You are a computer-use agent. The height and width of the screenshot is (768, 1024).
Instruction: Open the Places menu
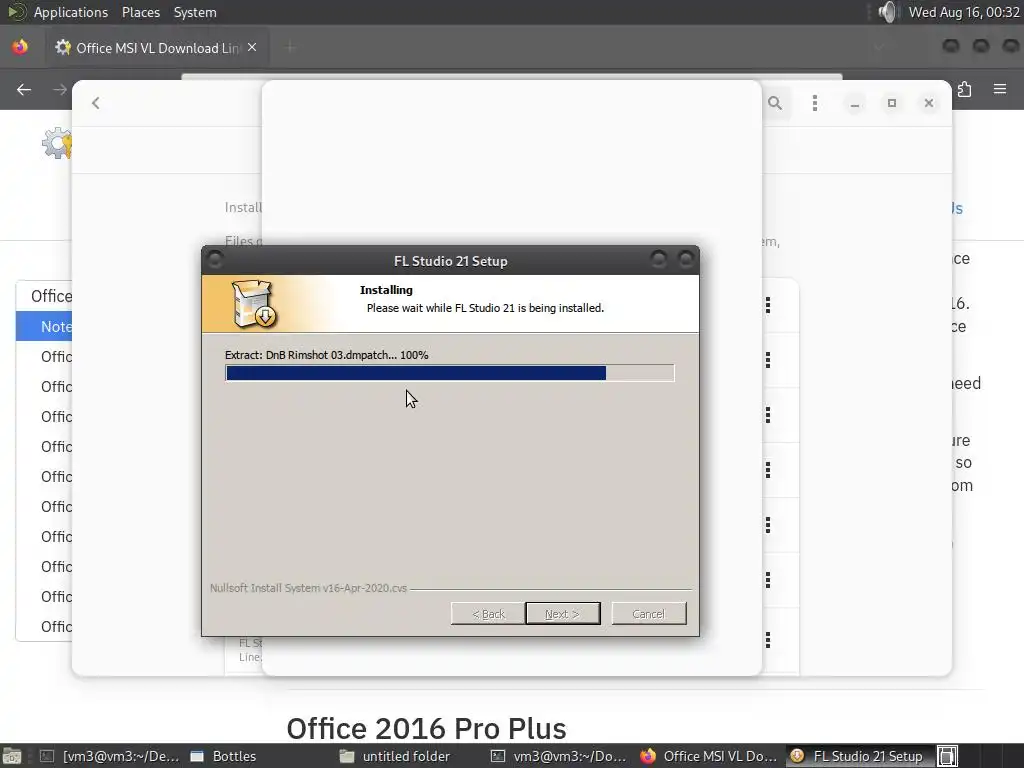click(x=140, y=12)
